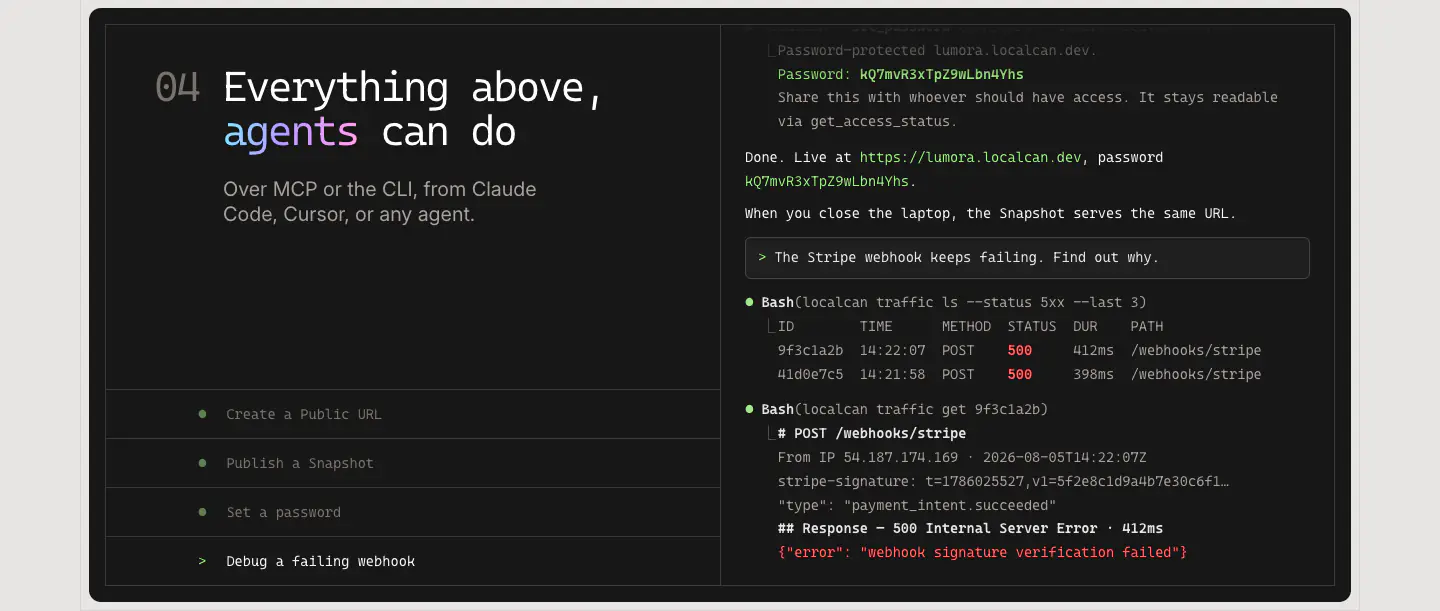Click the 'Everything above, agents can do' heading
Image resolution: width=1440 pixels, height=611 pixels.
[x=414, y=110]
